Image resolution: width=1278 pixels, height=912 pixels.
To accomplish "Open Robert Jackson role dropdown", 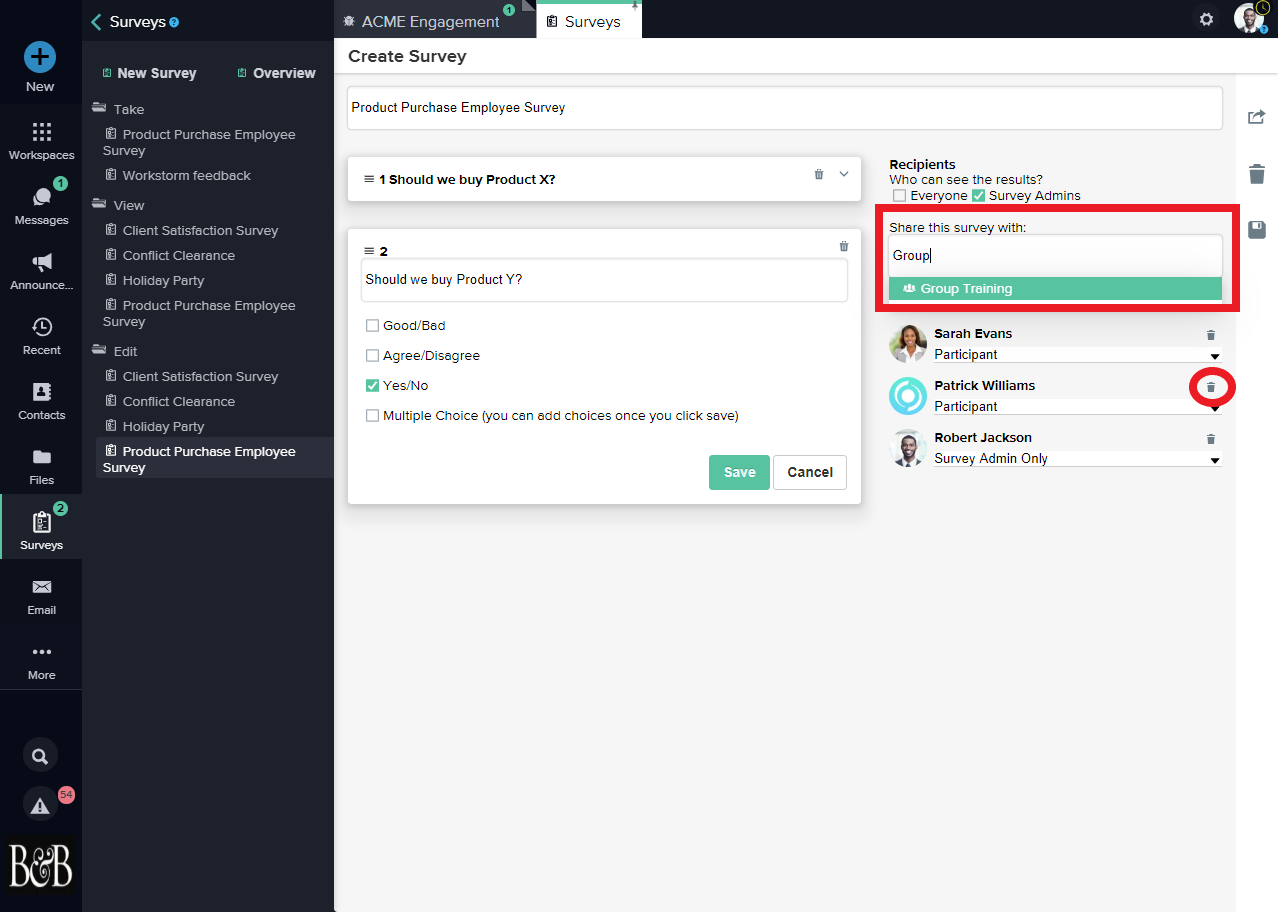I will click(x=1078, y=459).
